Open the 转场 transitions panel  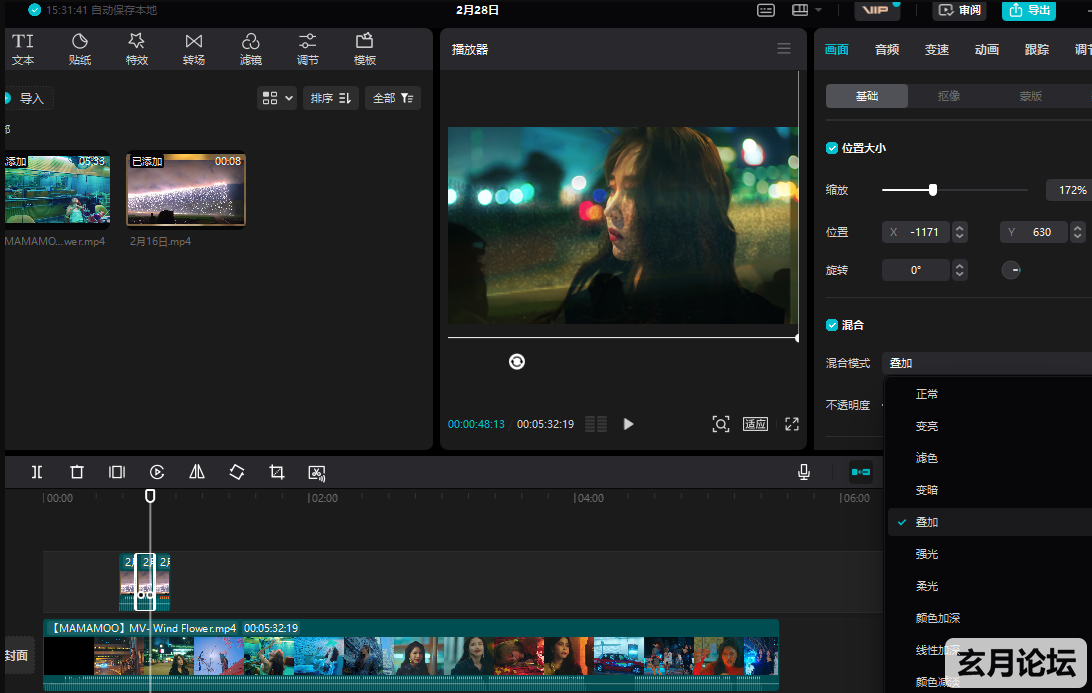pos(194,49)
